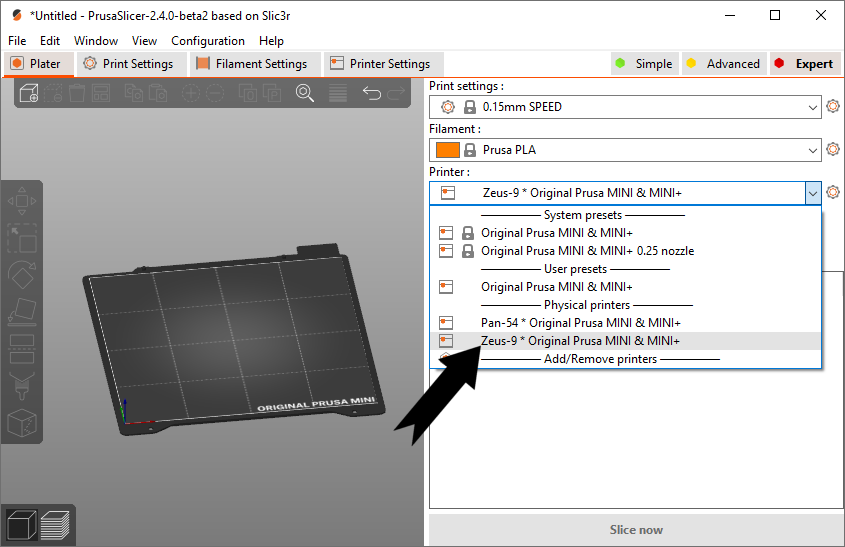Select the Seam painting cube tool
The height and width of the screenshot is (547, 845).
pyautogui.click(x=22, y=423)
